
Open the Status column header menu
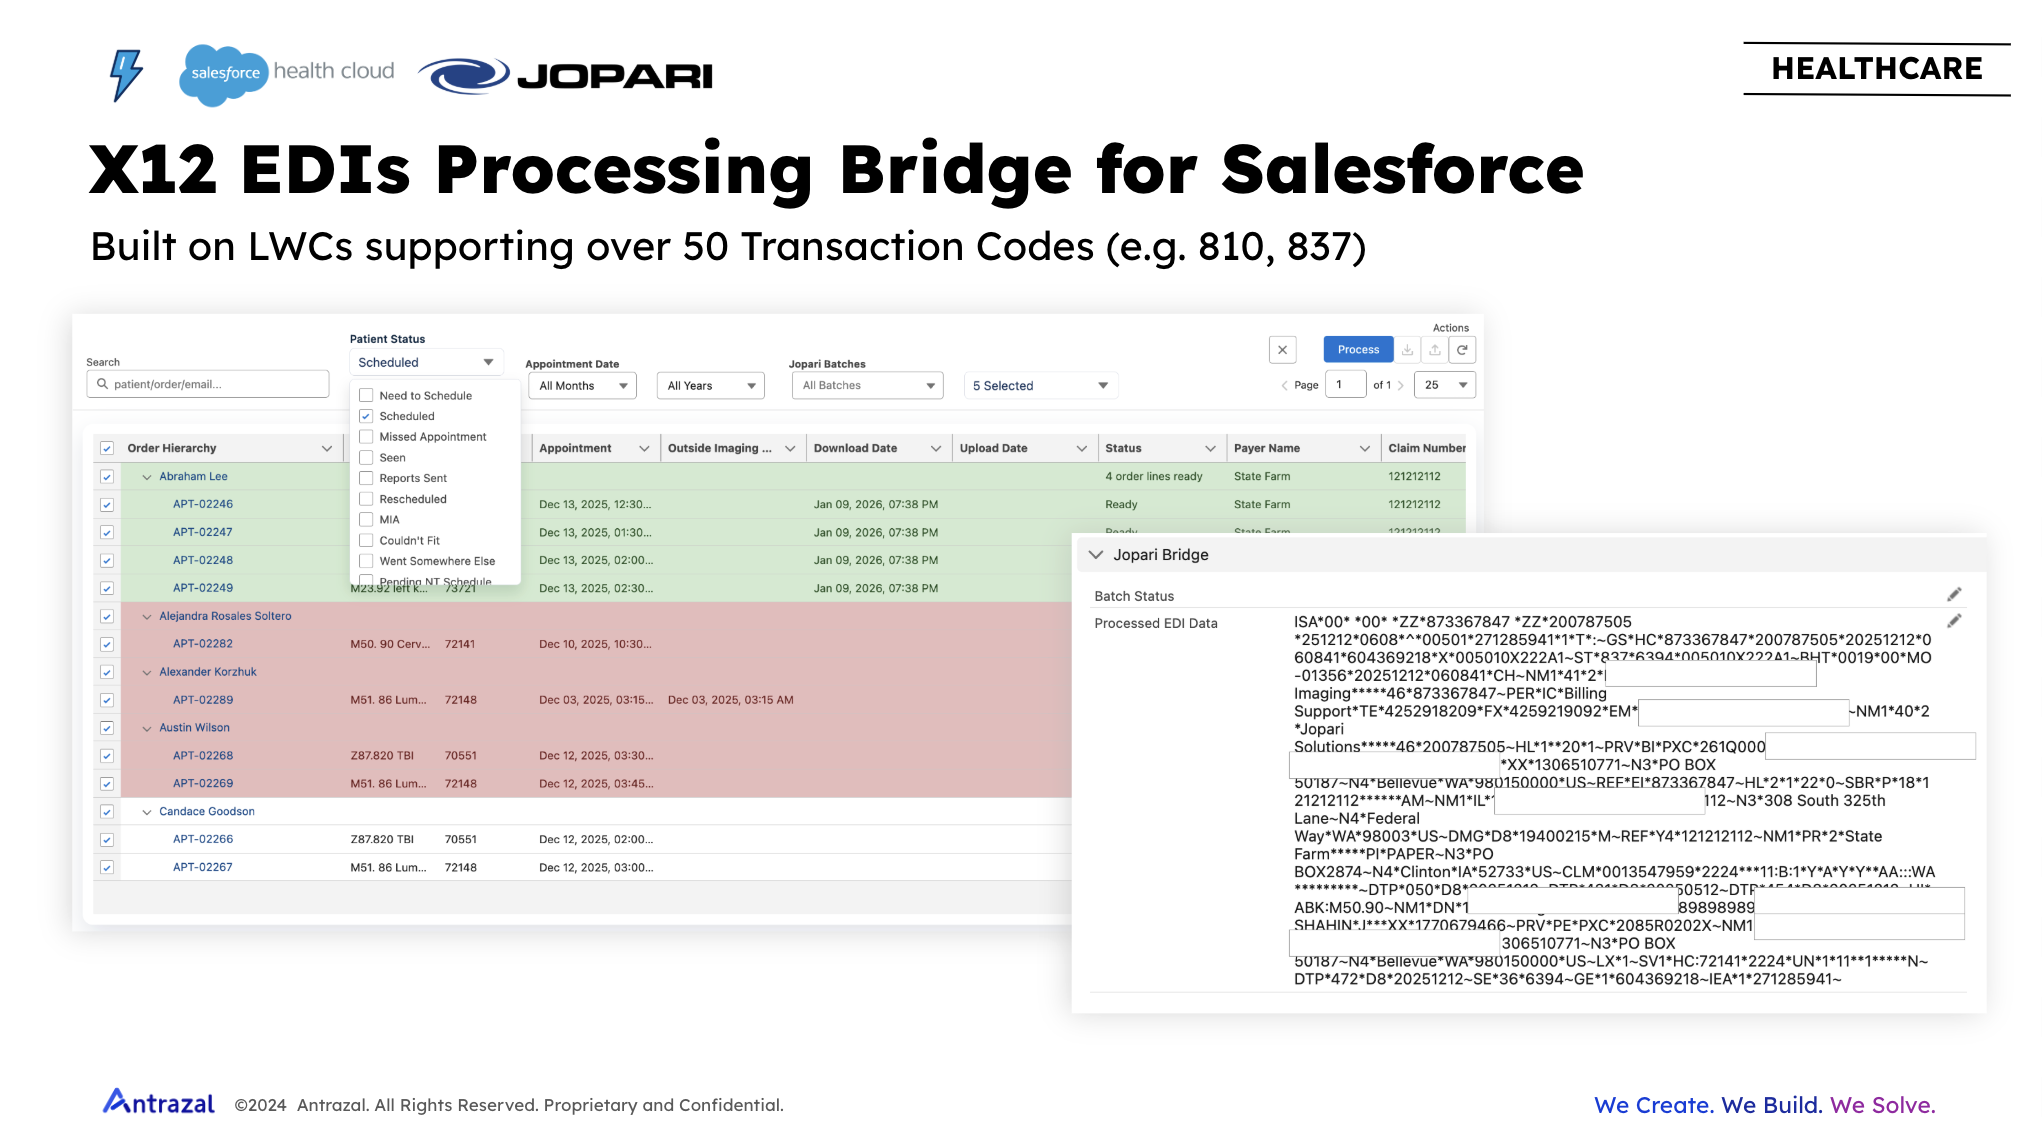click(1210, 448)
